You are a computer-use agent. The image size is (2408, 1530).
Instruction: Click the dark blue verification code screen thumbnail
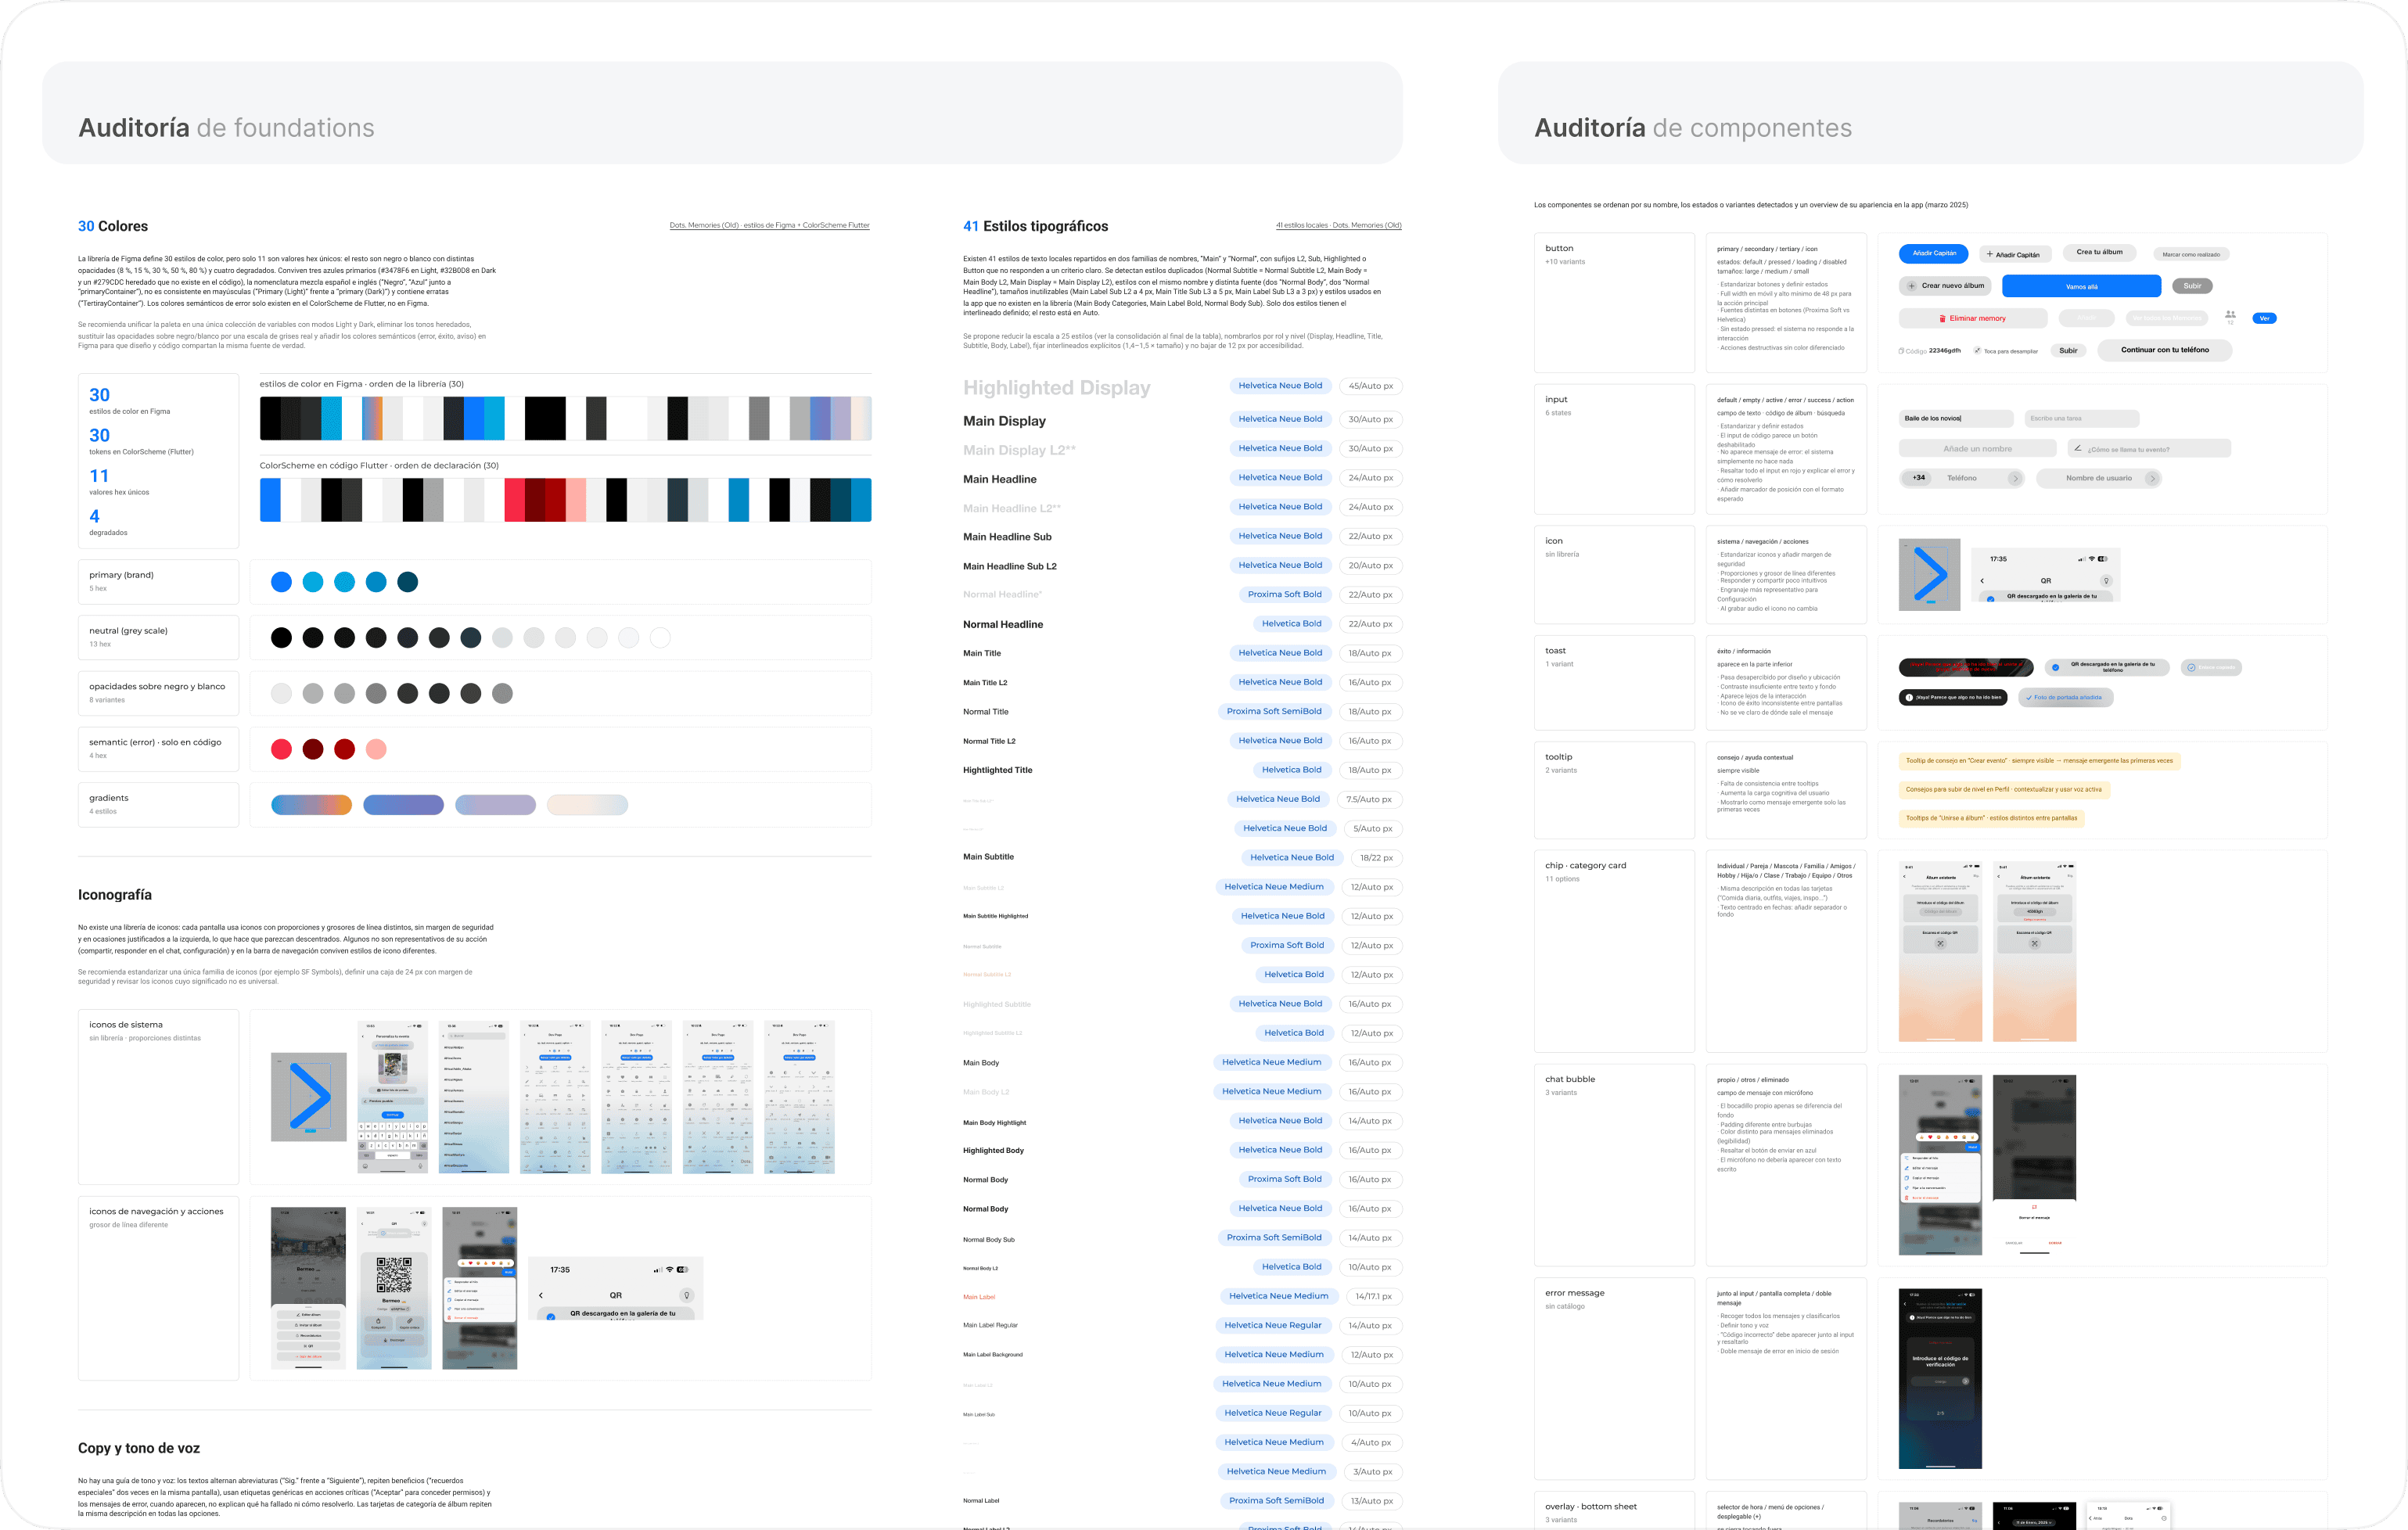pos(1940,1379)
